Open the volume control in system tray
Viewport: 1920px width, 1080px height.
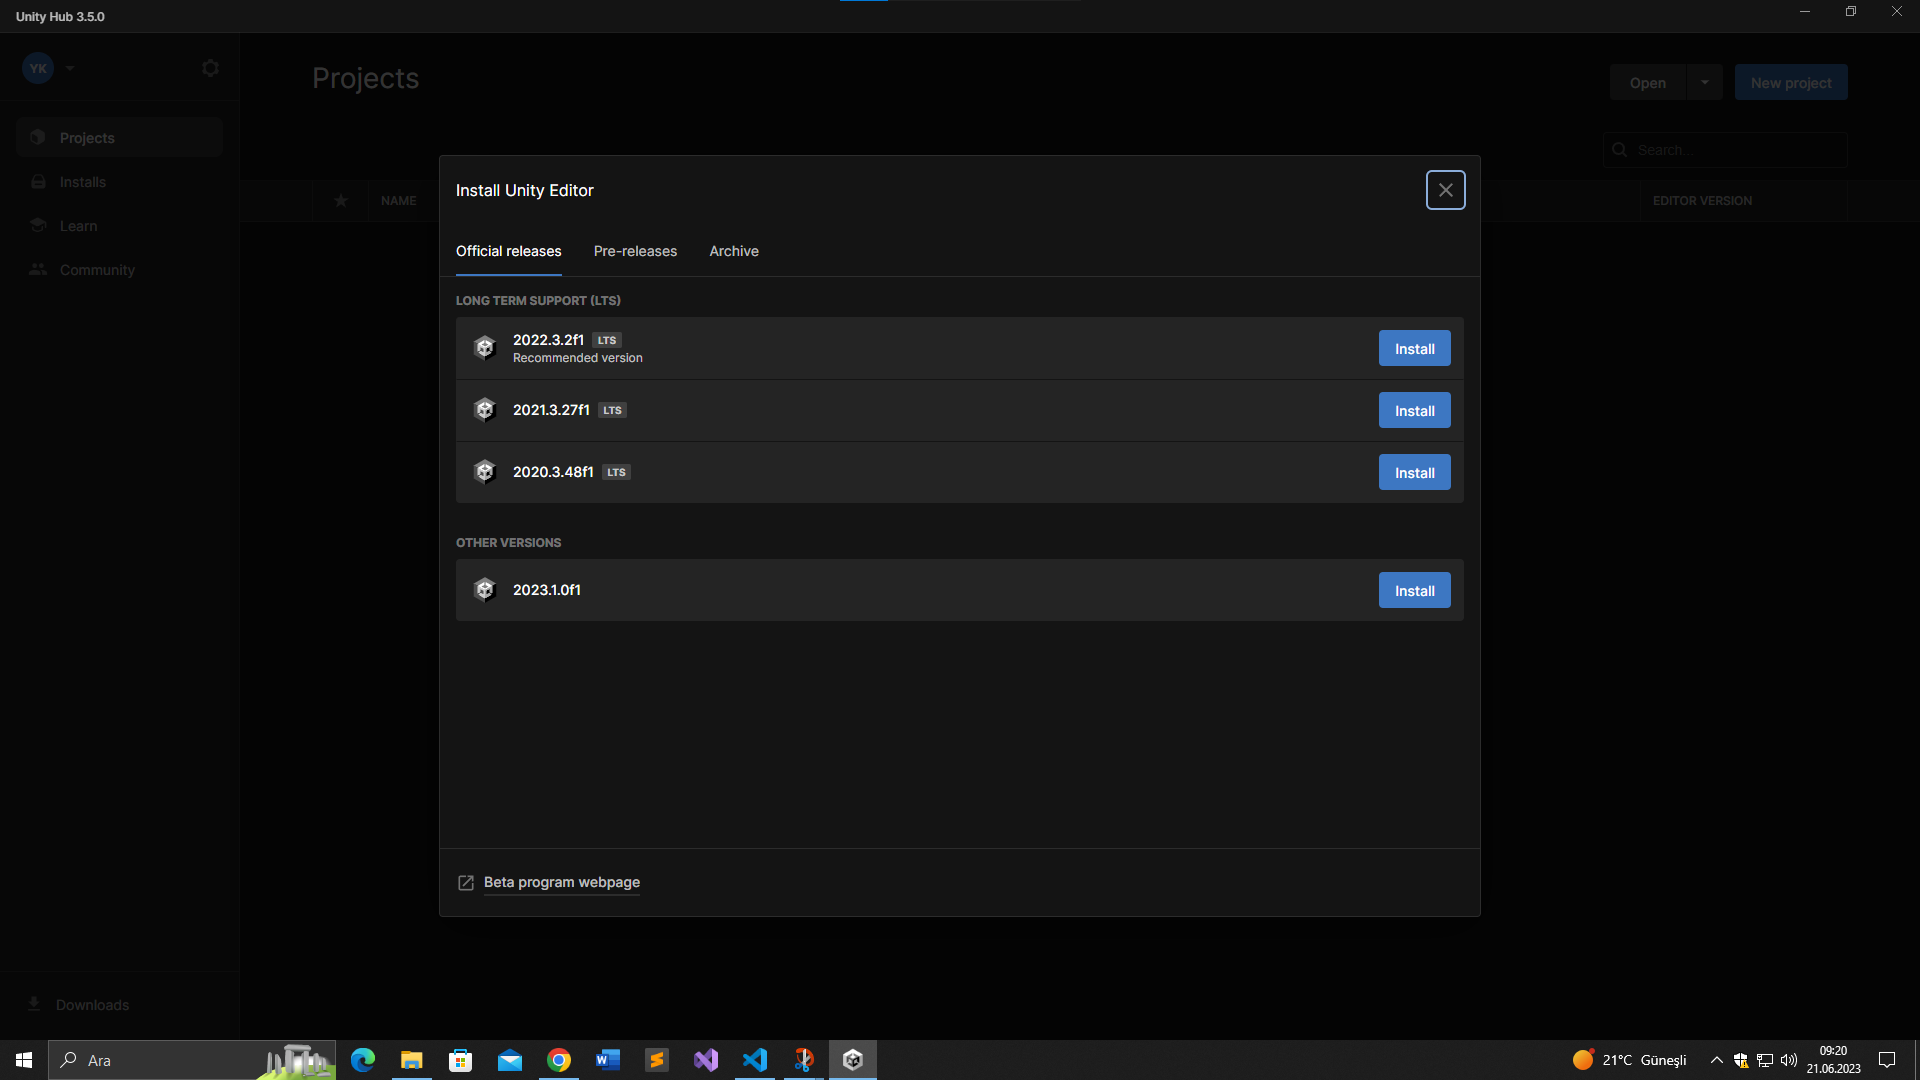(x=1789, y=1060)
